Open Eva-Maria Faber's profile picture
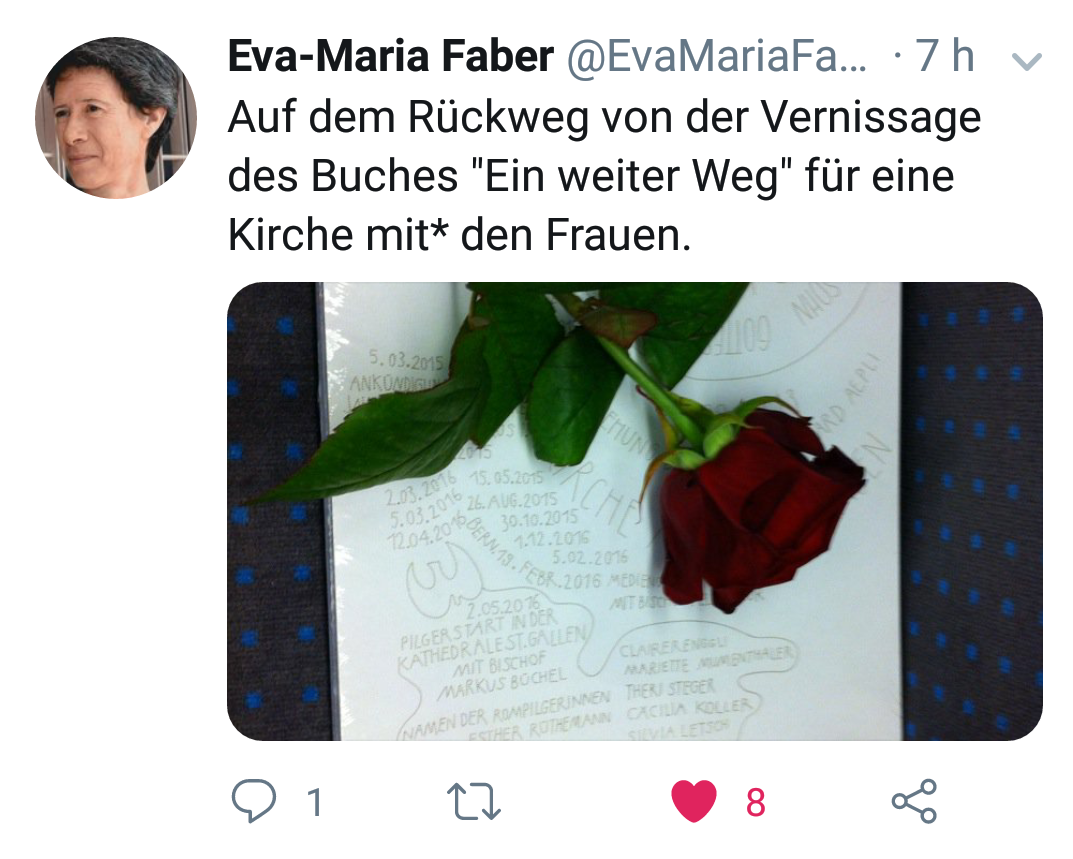 click(116, 118)
